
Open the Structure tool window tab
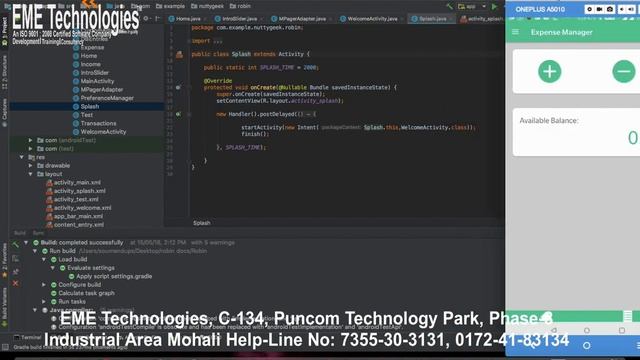pos(4,72)
